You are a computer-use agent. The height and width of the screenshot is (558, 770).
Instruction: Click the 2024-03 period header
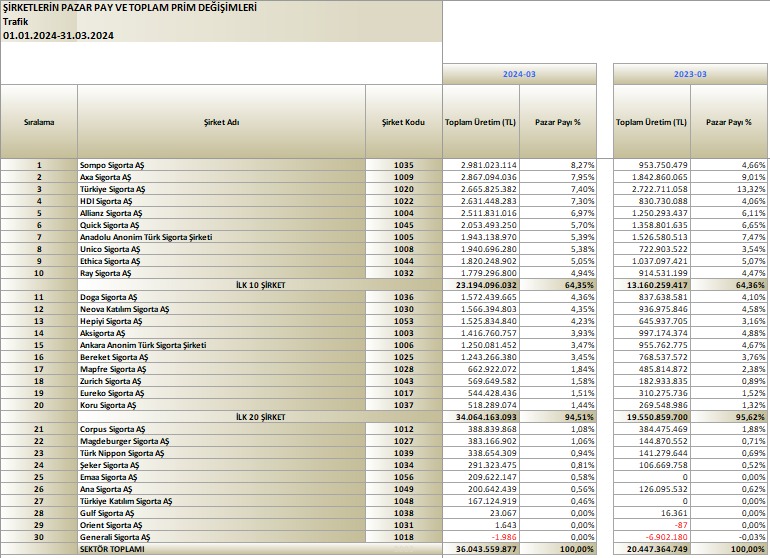[x=519, y=74]
